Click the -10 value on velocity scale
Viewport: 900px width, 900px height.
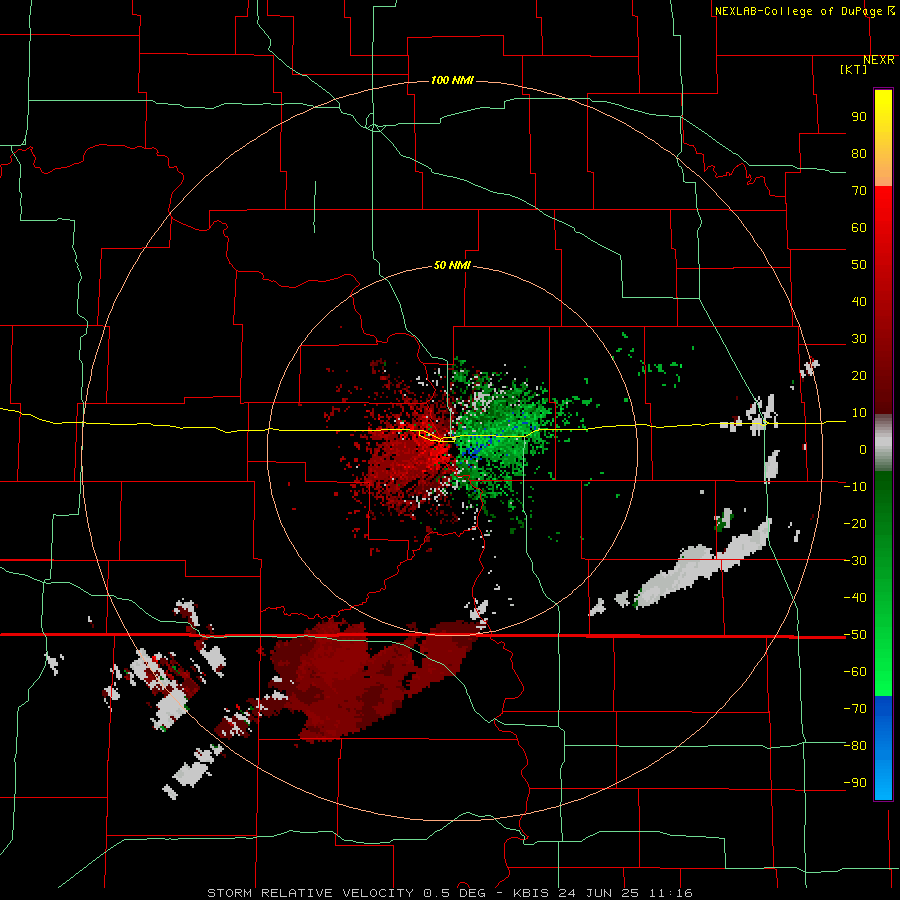pyautogui.click(x=855, y=487)
